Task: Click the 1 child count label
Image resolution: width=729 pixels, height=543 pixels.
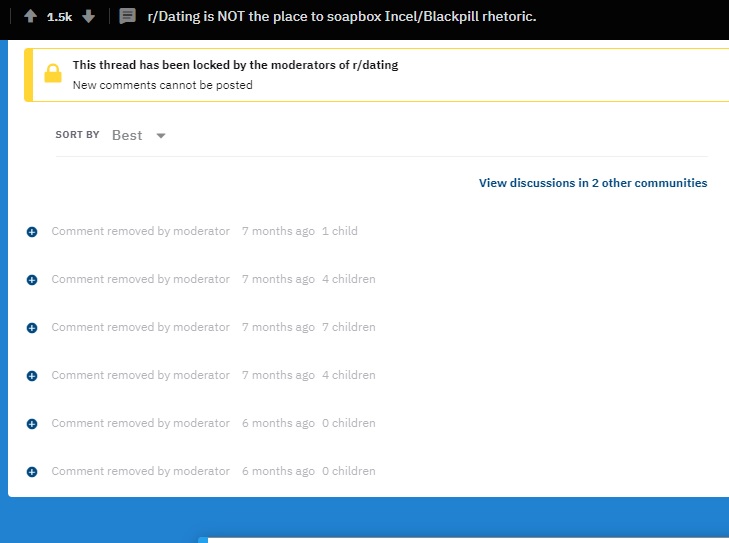Action: (339, 231)
